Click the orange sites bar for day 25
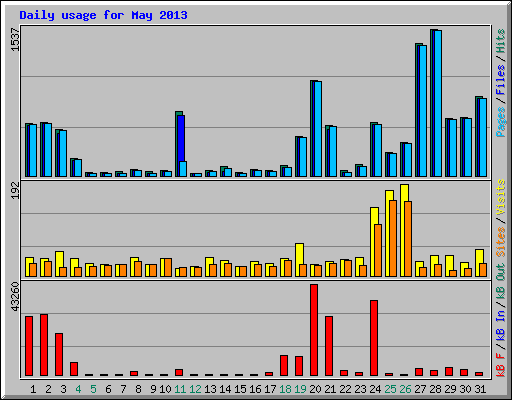The image size is (512, 400). click(393, 238)
